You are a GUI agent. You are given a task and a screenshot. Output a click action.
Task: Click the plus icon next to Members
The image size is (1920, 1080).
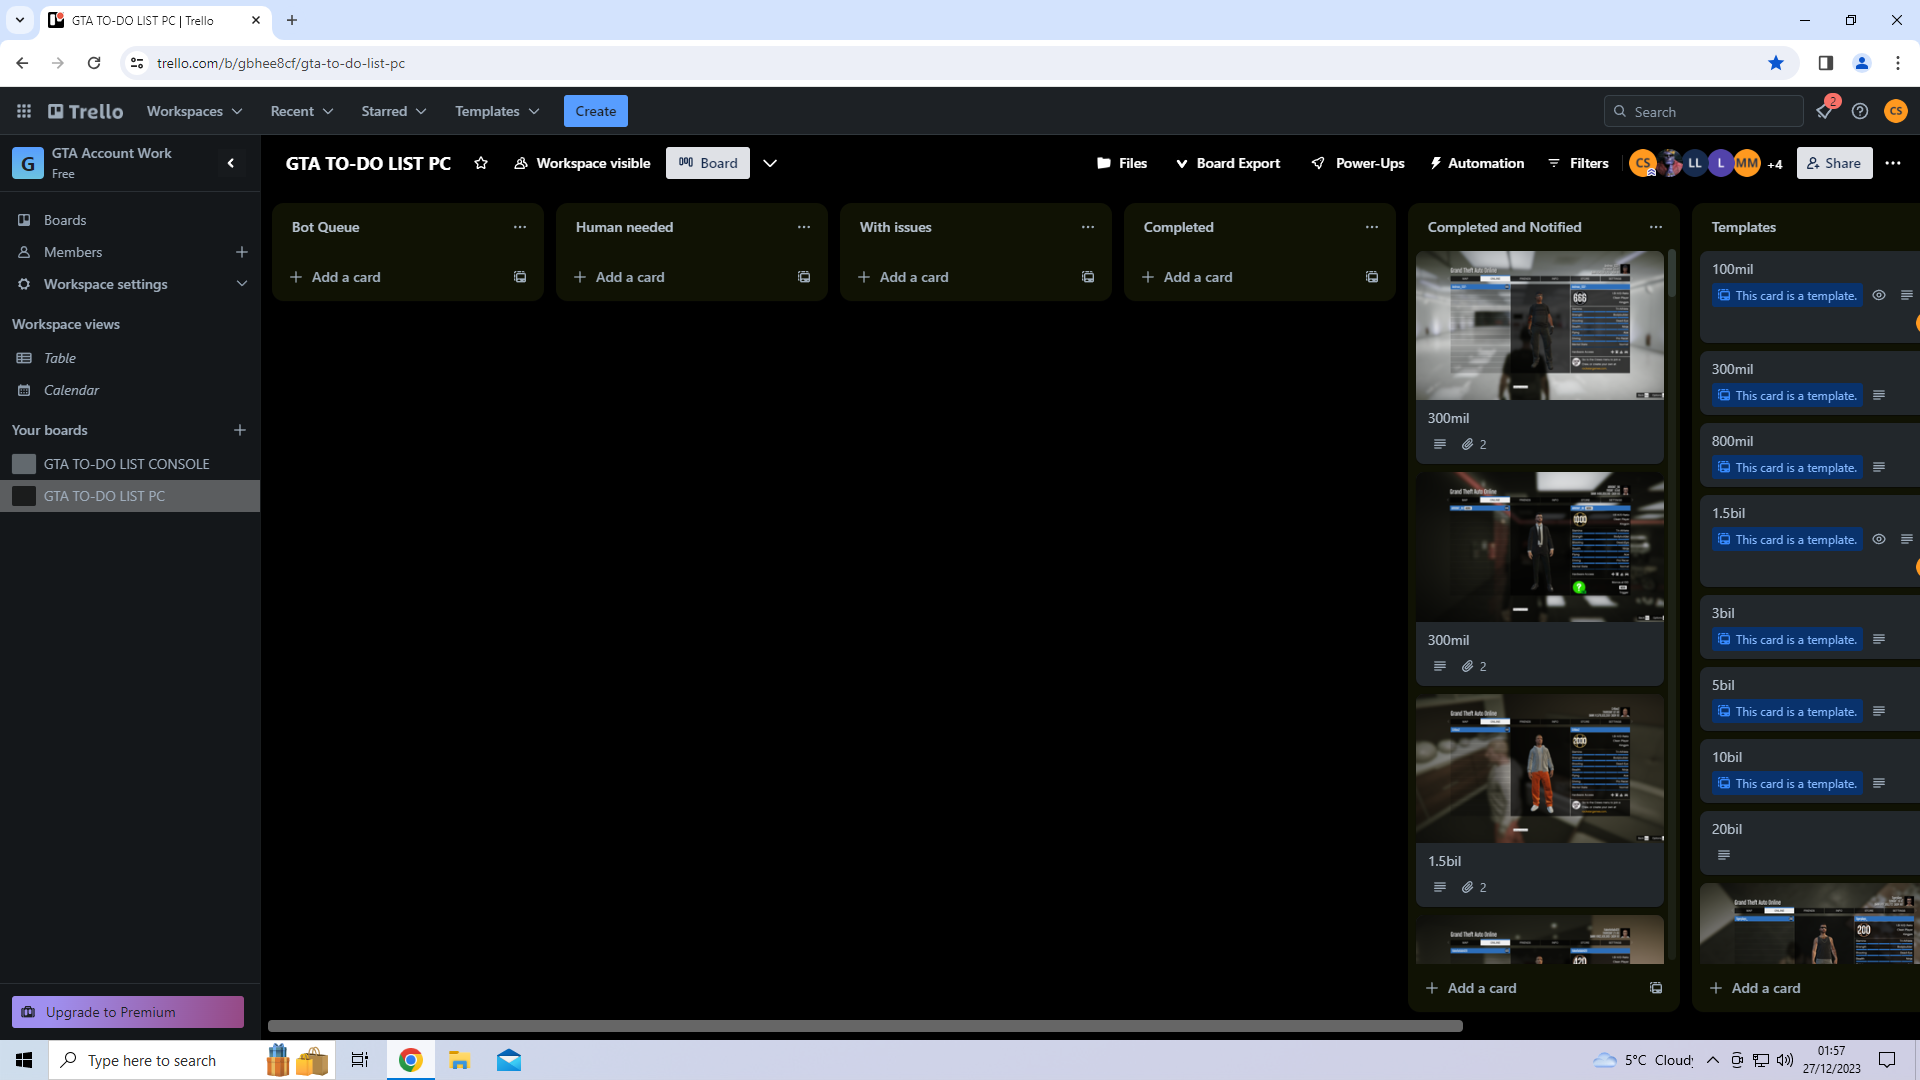coord(241,252)
